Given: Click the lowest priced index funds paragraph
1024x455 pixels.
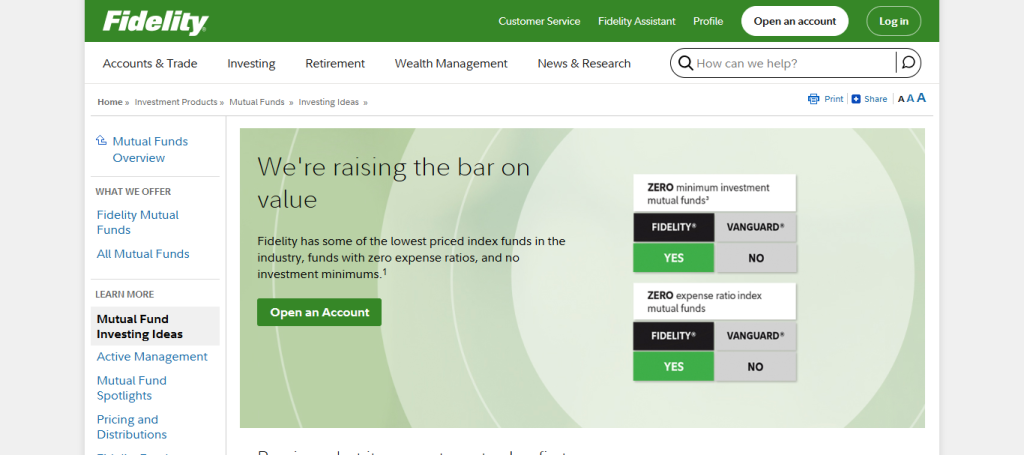Looking at the screenshot, I should point(411,258).
